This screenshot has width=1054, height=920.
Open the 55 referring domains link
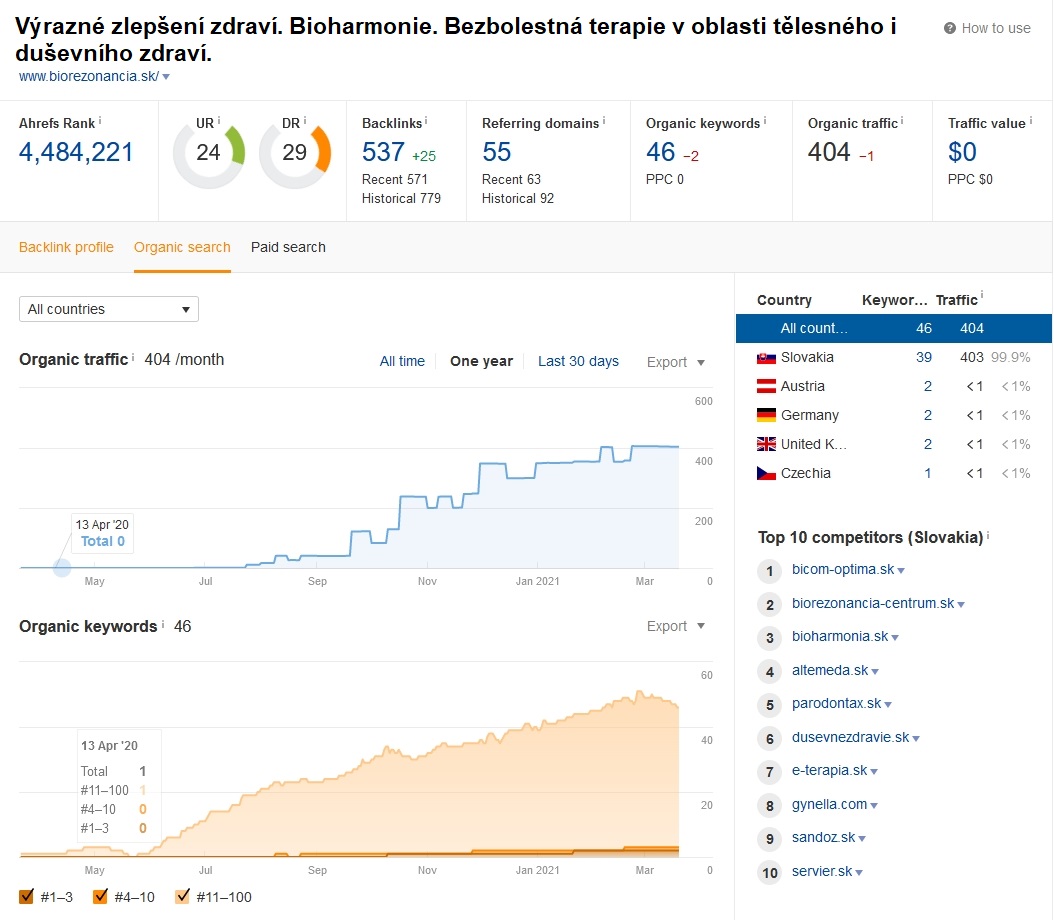497,152
